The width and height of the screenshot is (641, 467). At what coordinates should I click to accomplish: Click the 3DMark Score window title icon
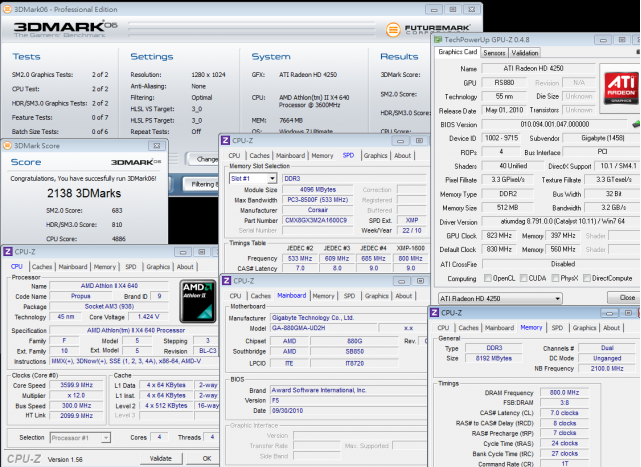pyautogui.click(x=7, y=146)
